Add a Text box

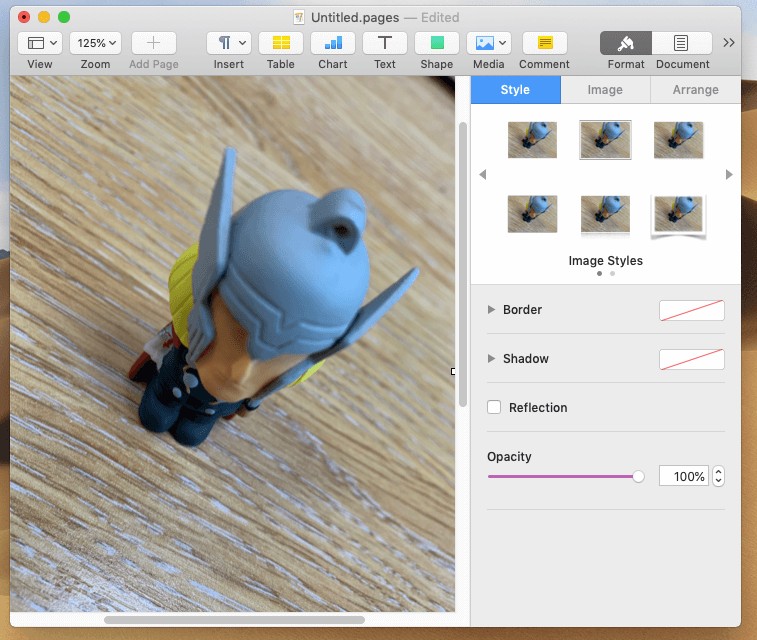point(385,43)
